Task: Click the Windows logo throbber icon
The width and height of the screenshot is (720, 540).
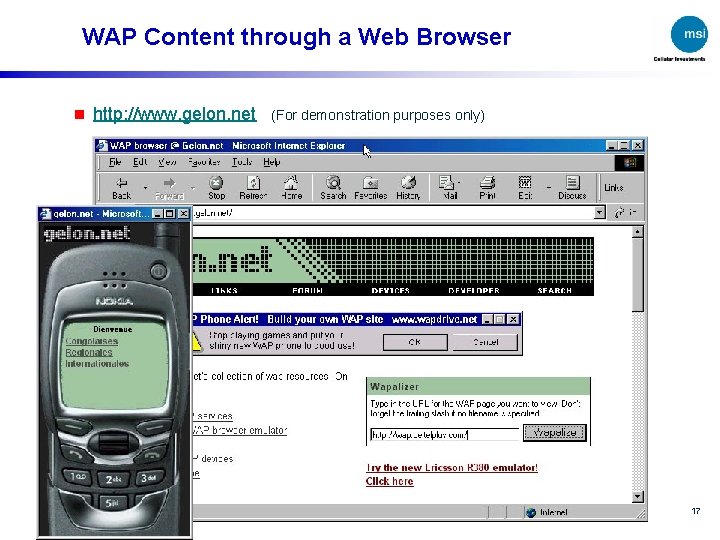Action: [x=630, y=163]
